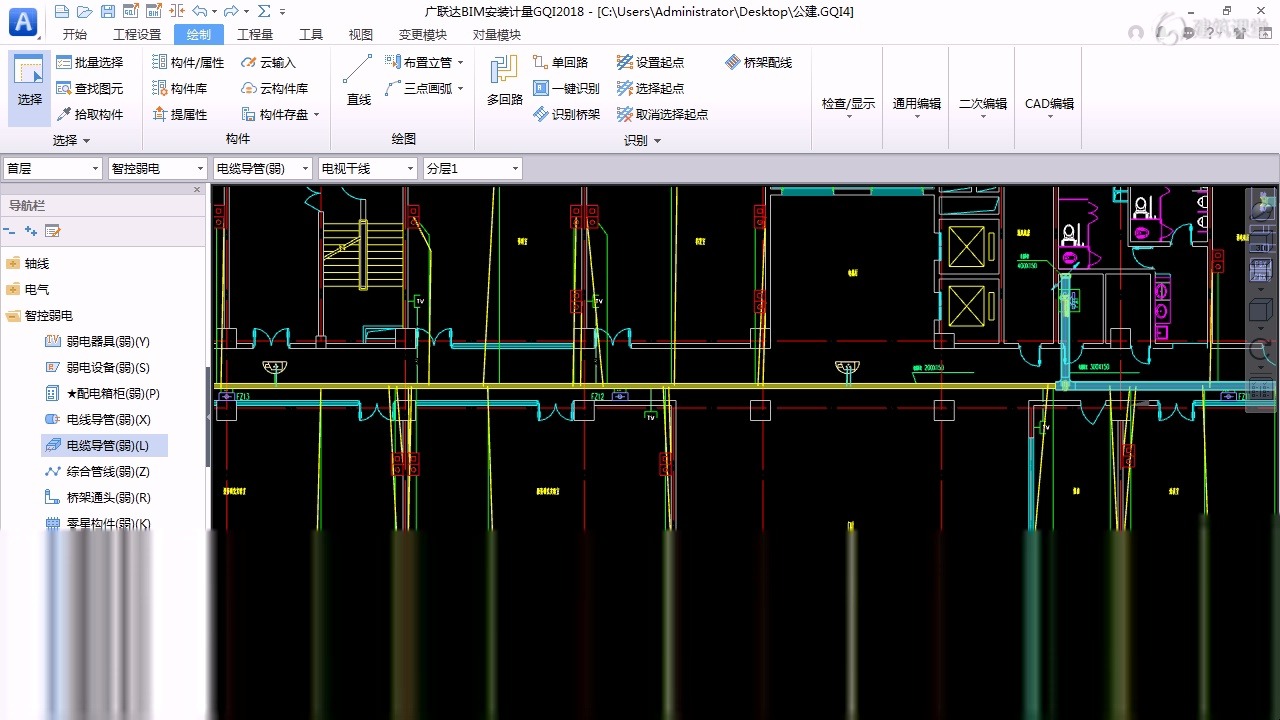Click the Save disk icon in quick access toolbar
The height and width of the screenshot is (720, 1280).
point(108,11)
